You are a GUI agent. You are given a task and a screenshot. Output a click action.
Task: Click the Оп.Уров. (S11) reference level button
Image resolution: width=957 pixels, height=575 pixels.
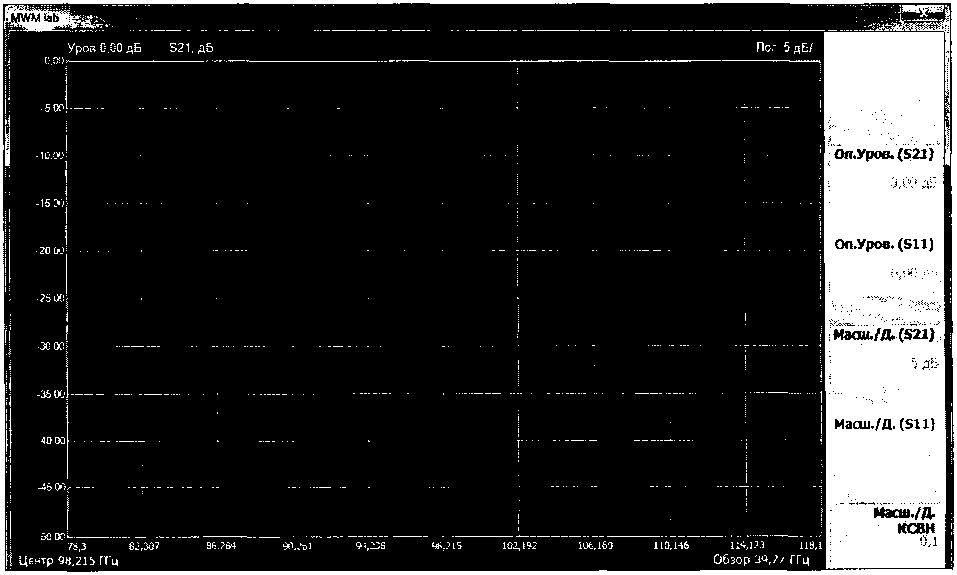click(884, 245)
